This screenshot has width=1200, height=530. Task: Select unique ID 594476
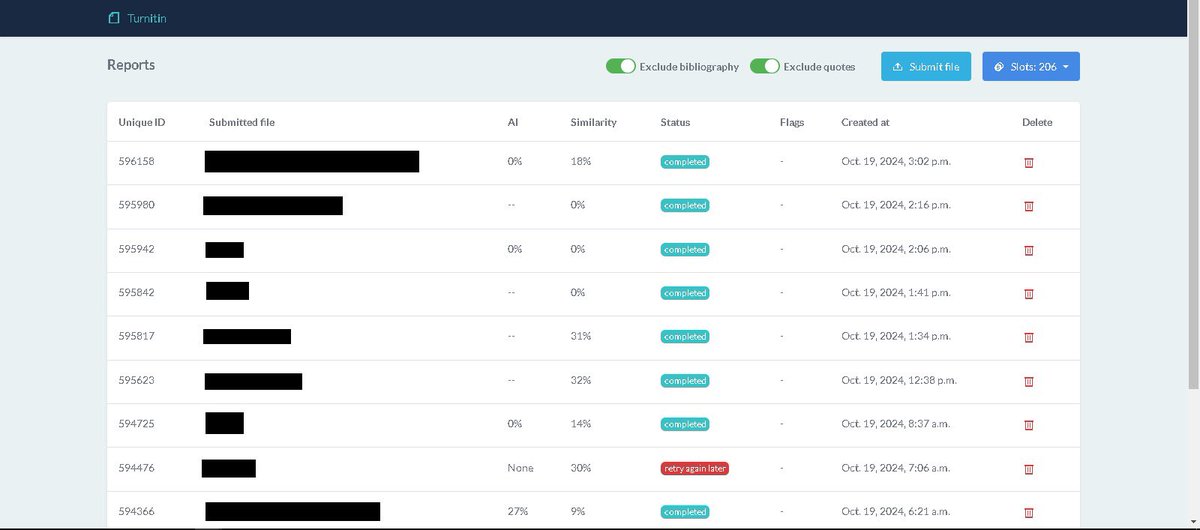[136, 468]
